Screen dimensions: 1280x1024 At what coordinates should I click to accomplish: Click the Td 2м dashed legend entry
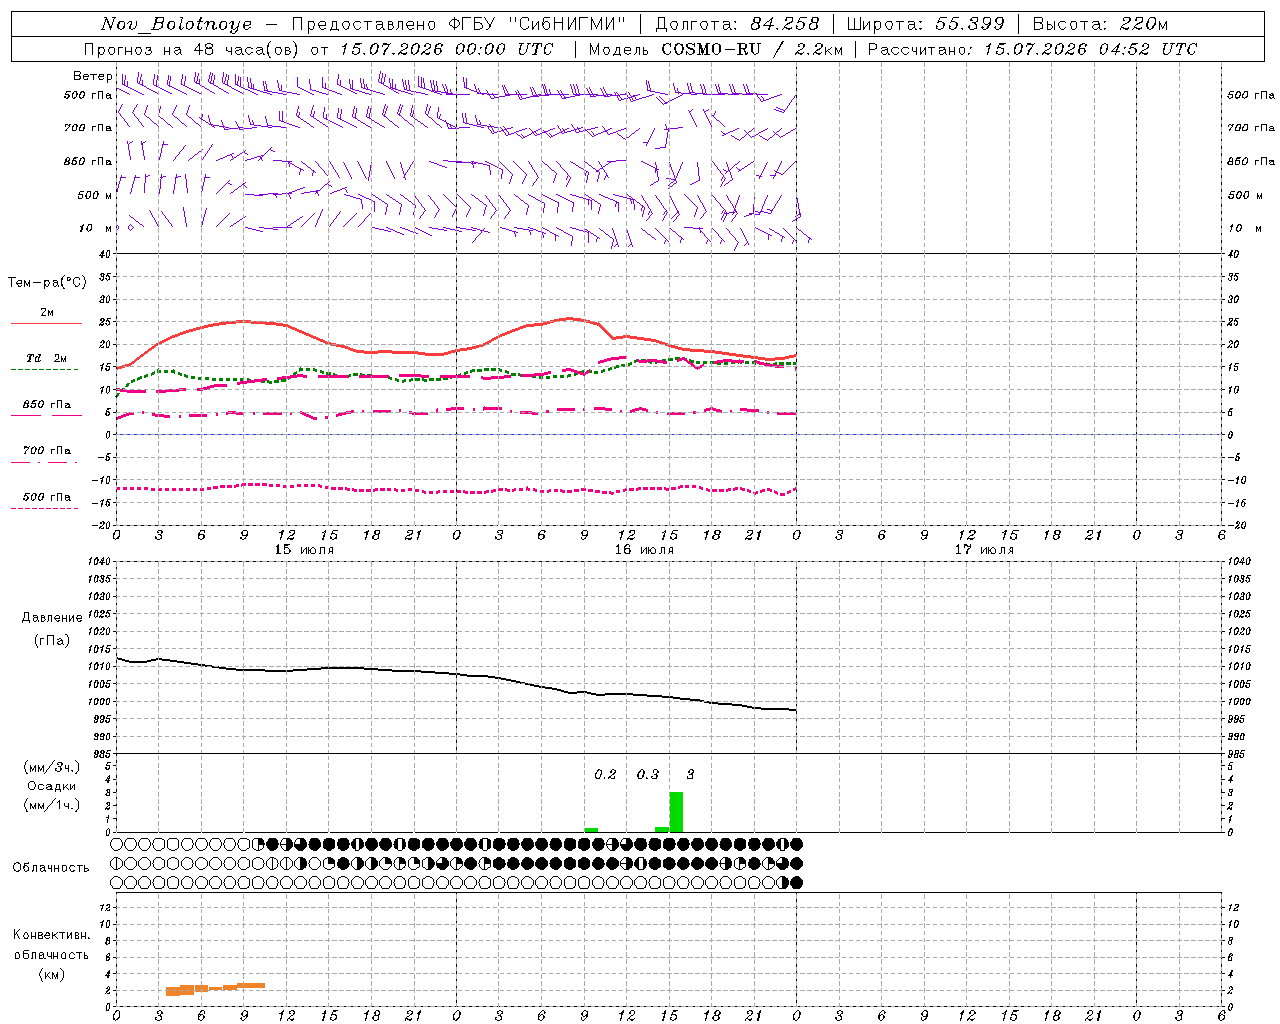point(46,363)
